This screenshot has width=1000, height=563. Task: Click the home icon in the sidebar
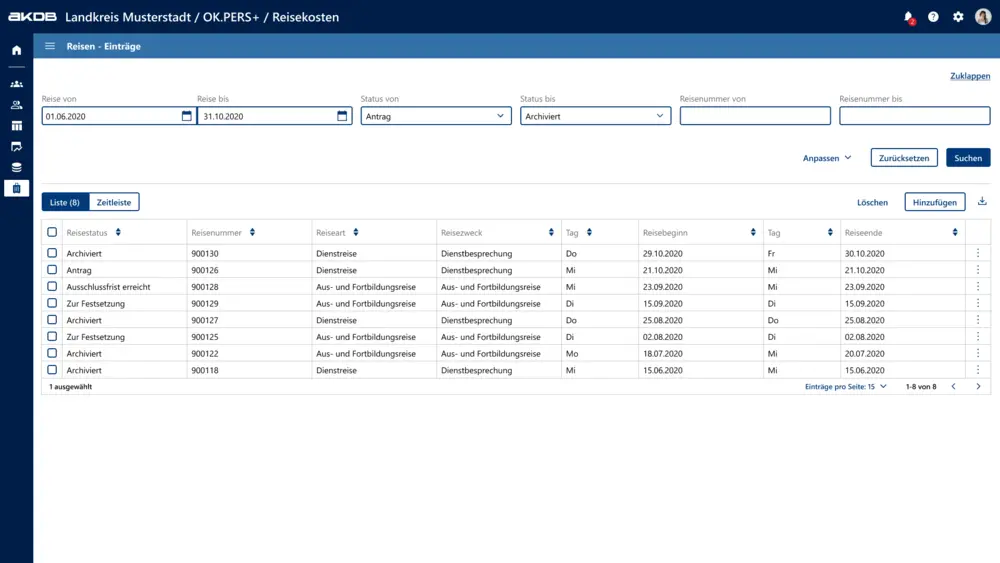[16, 50]
